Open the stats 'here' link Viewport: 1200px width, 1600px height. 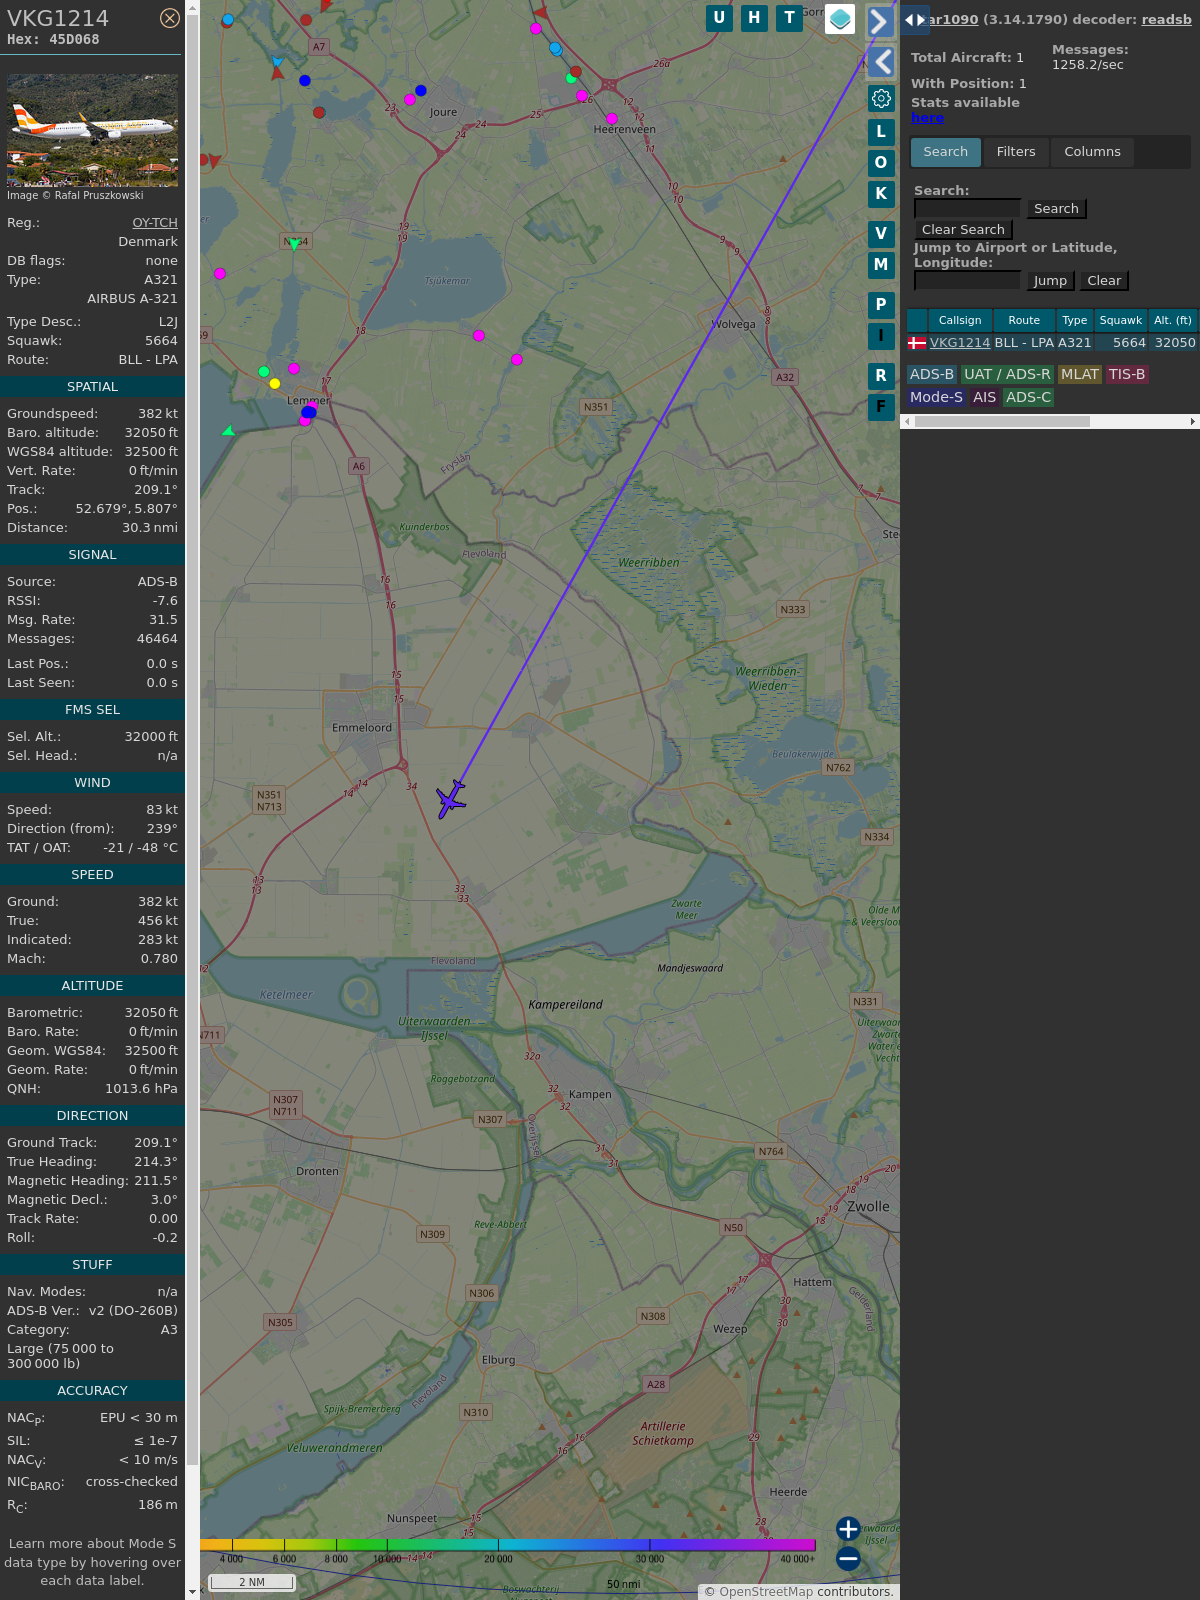pyautogui.click(x=927, y=118)
